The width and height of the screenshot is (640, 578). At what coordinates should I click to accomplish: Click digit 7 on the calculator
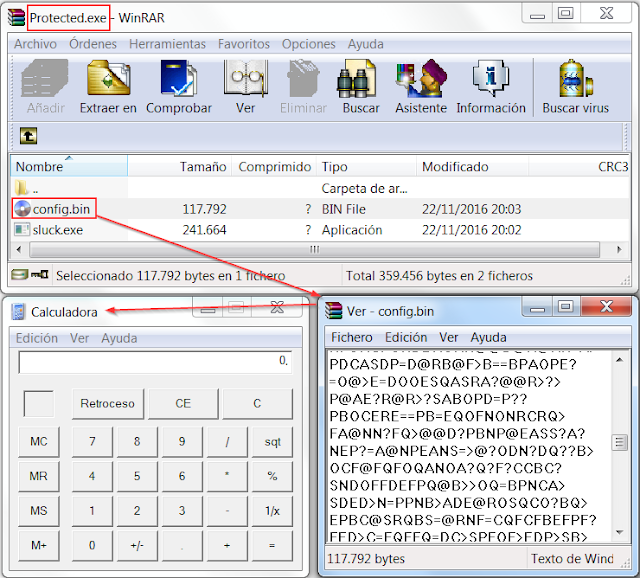[x=92, y=442]
